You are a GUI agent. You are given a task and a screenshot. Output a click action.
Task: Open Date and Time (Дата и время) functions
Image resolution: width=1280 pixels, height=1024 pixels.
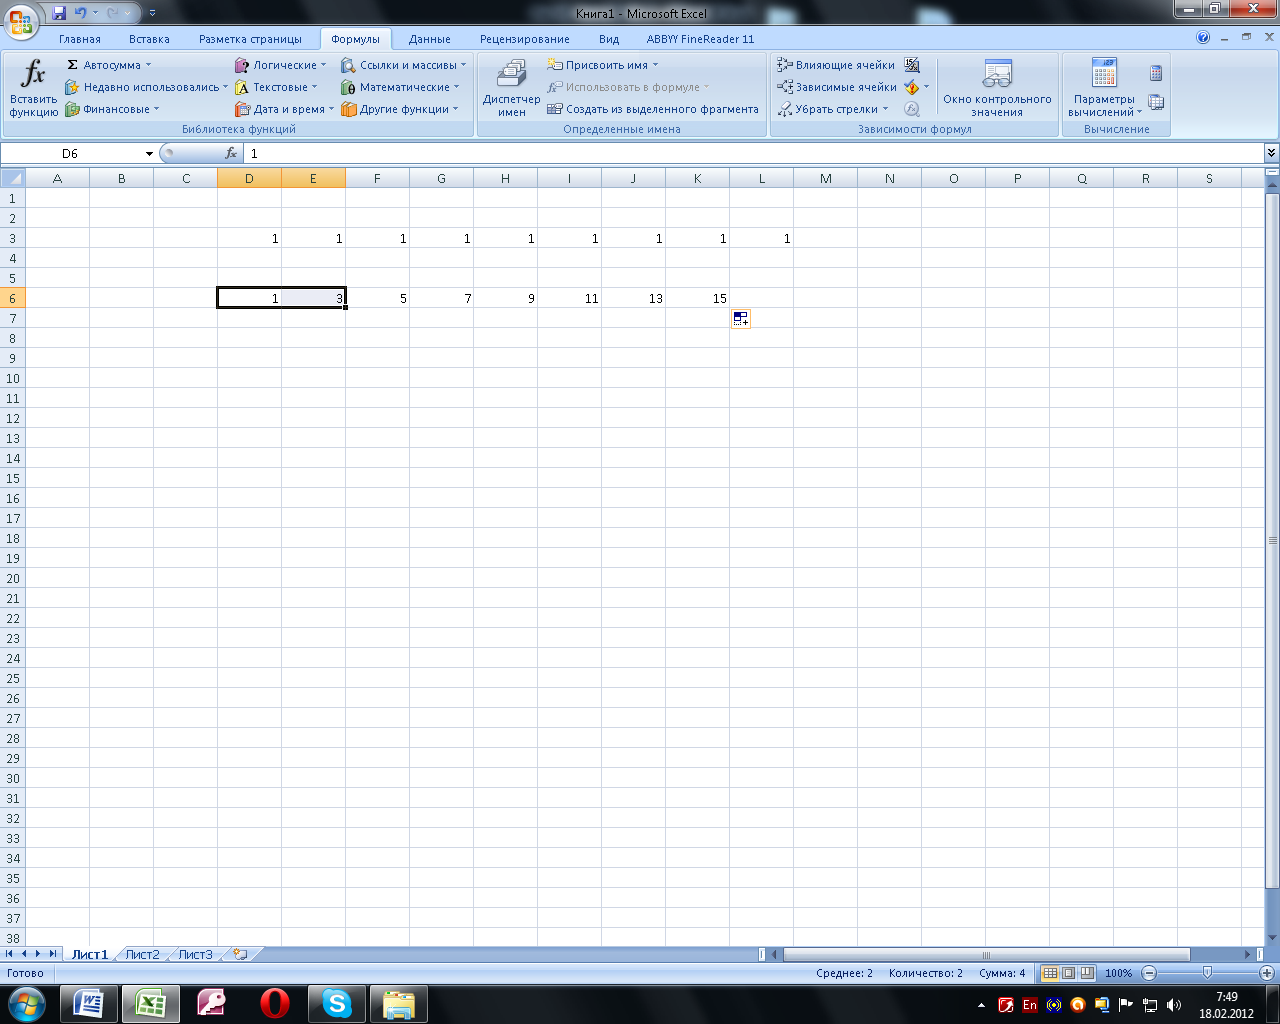284,109
